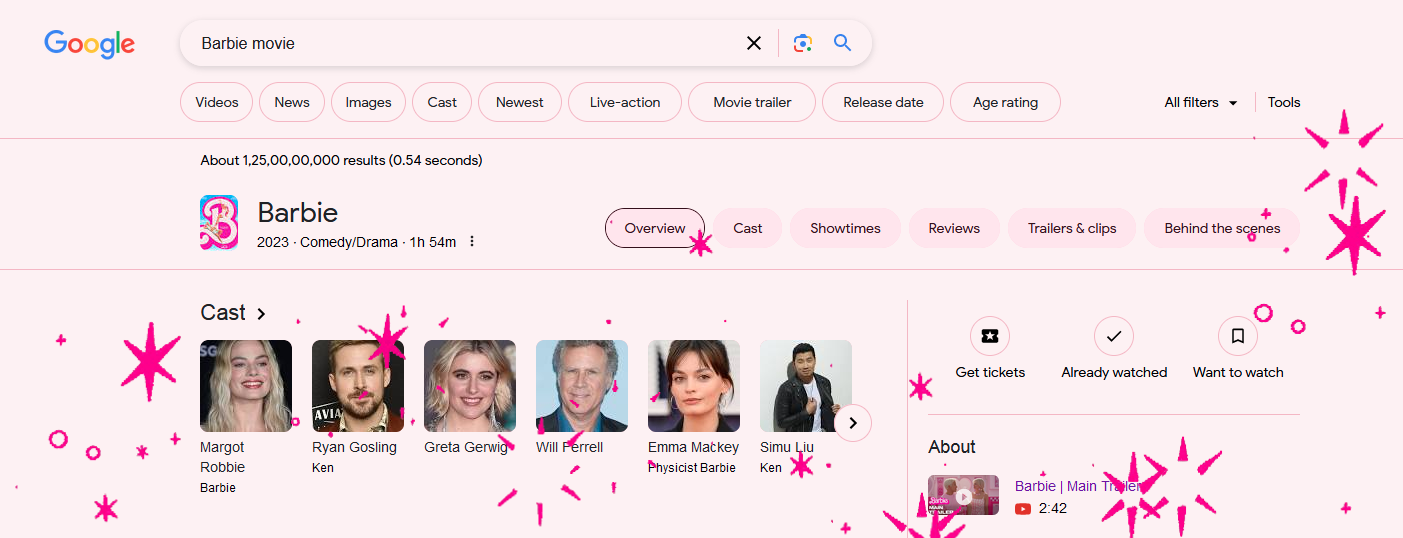Click the Margot Robbie name text

click(223, 457)
